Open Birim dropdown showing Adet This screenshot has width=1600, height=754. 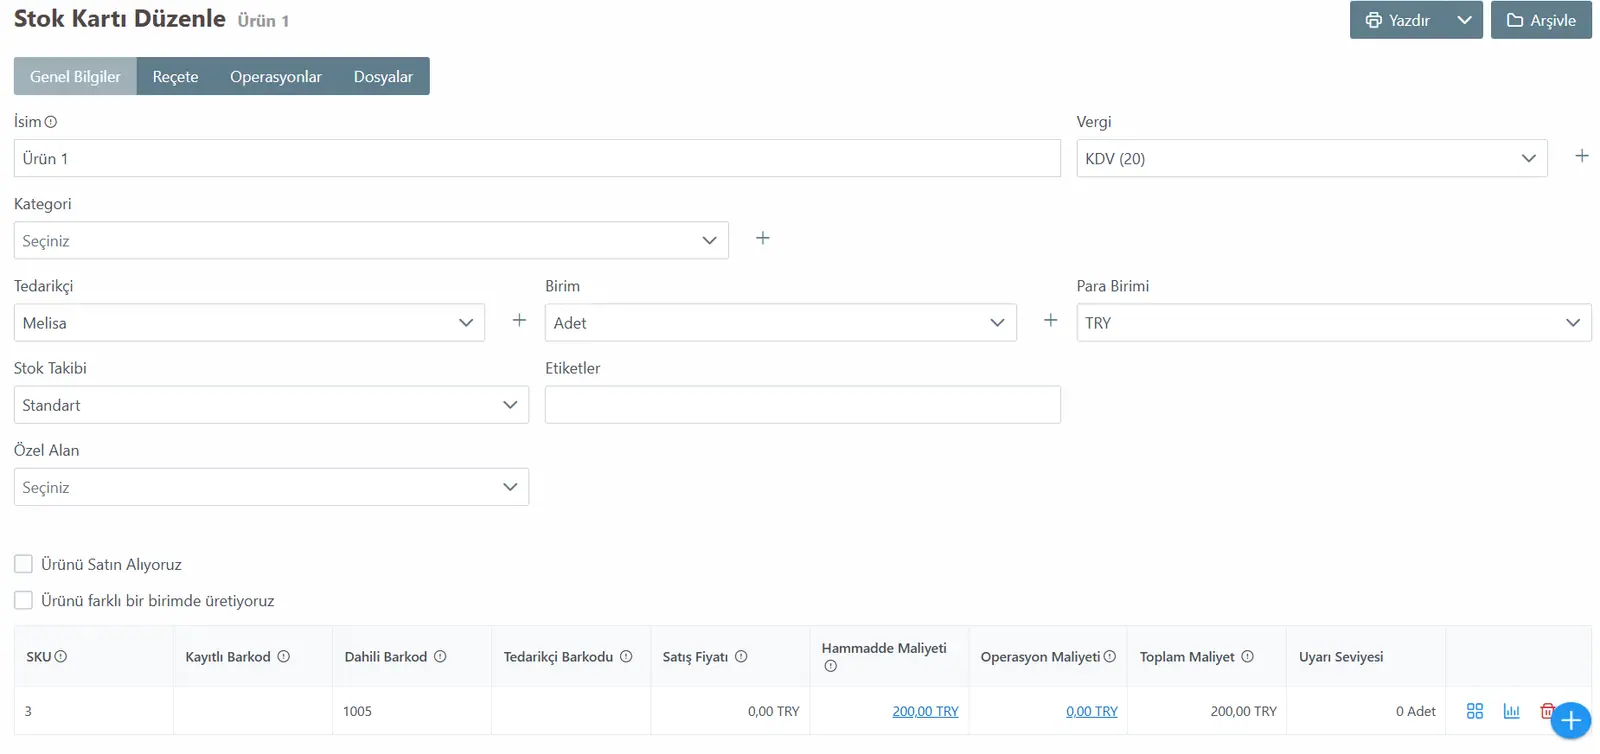780,322
